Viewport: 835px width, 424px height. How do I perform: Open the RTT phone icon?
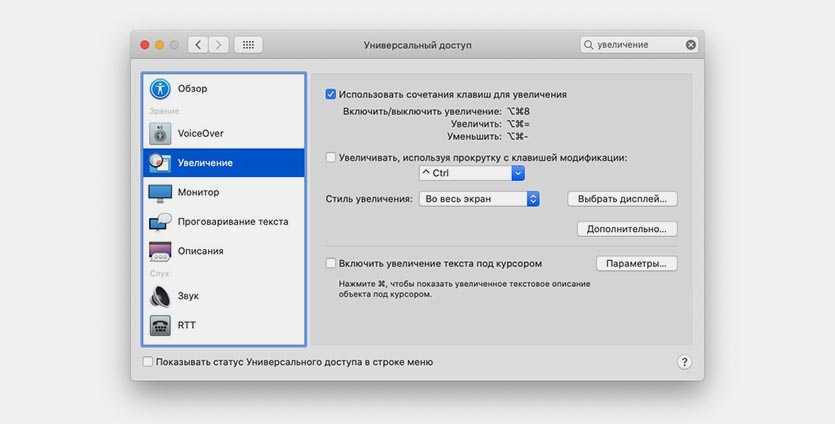[161, 325]
